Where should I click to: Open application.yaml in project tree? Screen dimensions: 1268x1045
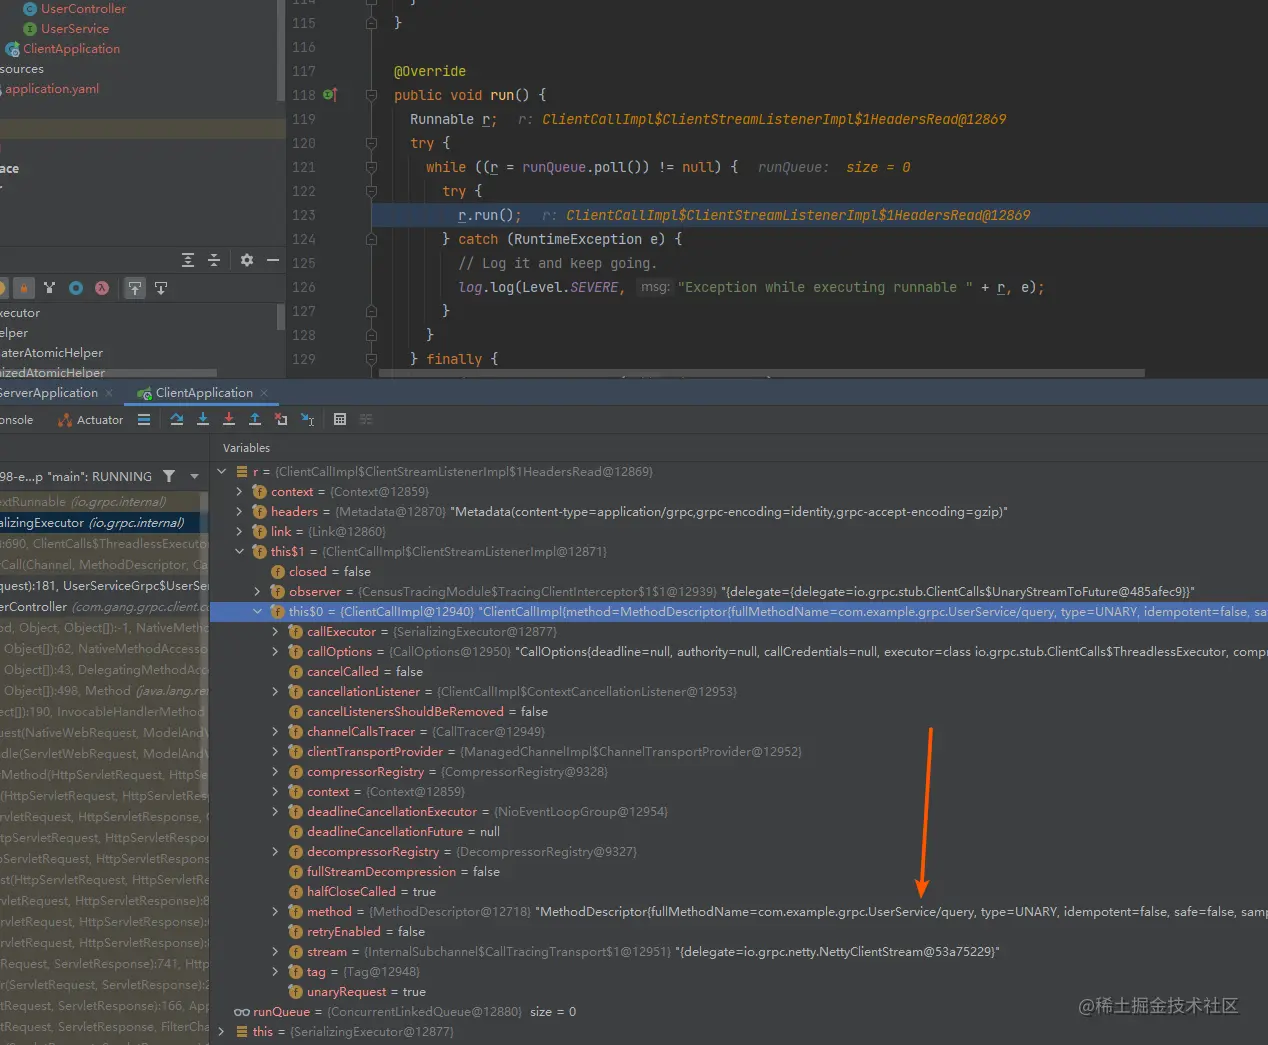click(50, 89)
